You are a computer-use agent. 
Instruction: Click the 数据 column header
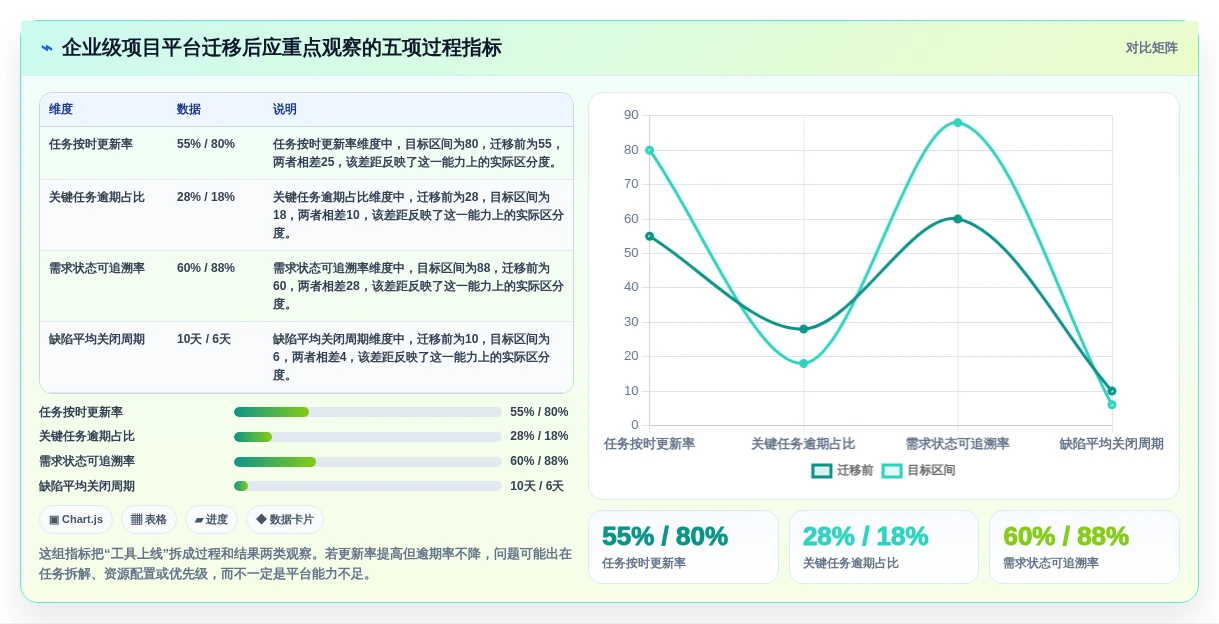pyautogui.click(x=189, y=110)
